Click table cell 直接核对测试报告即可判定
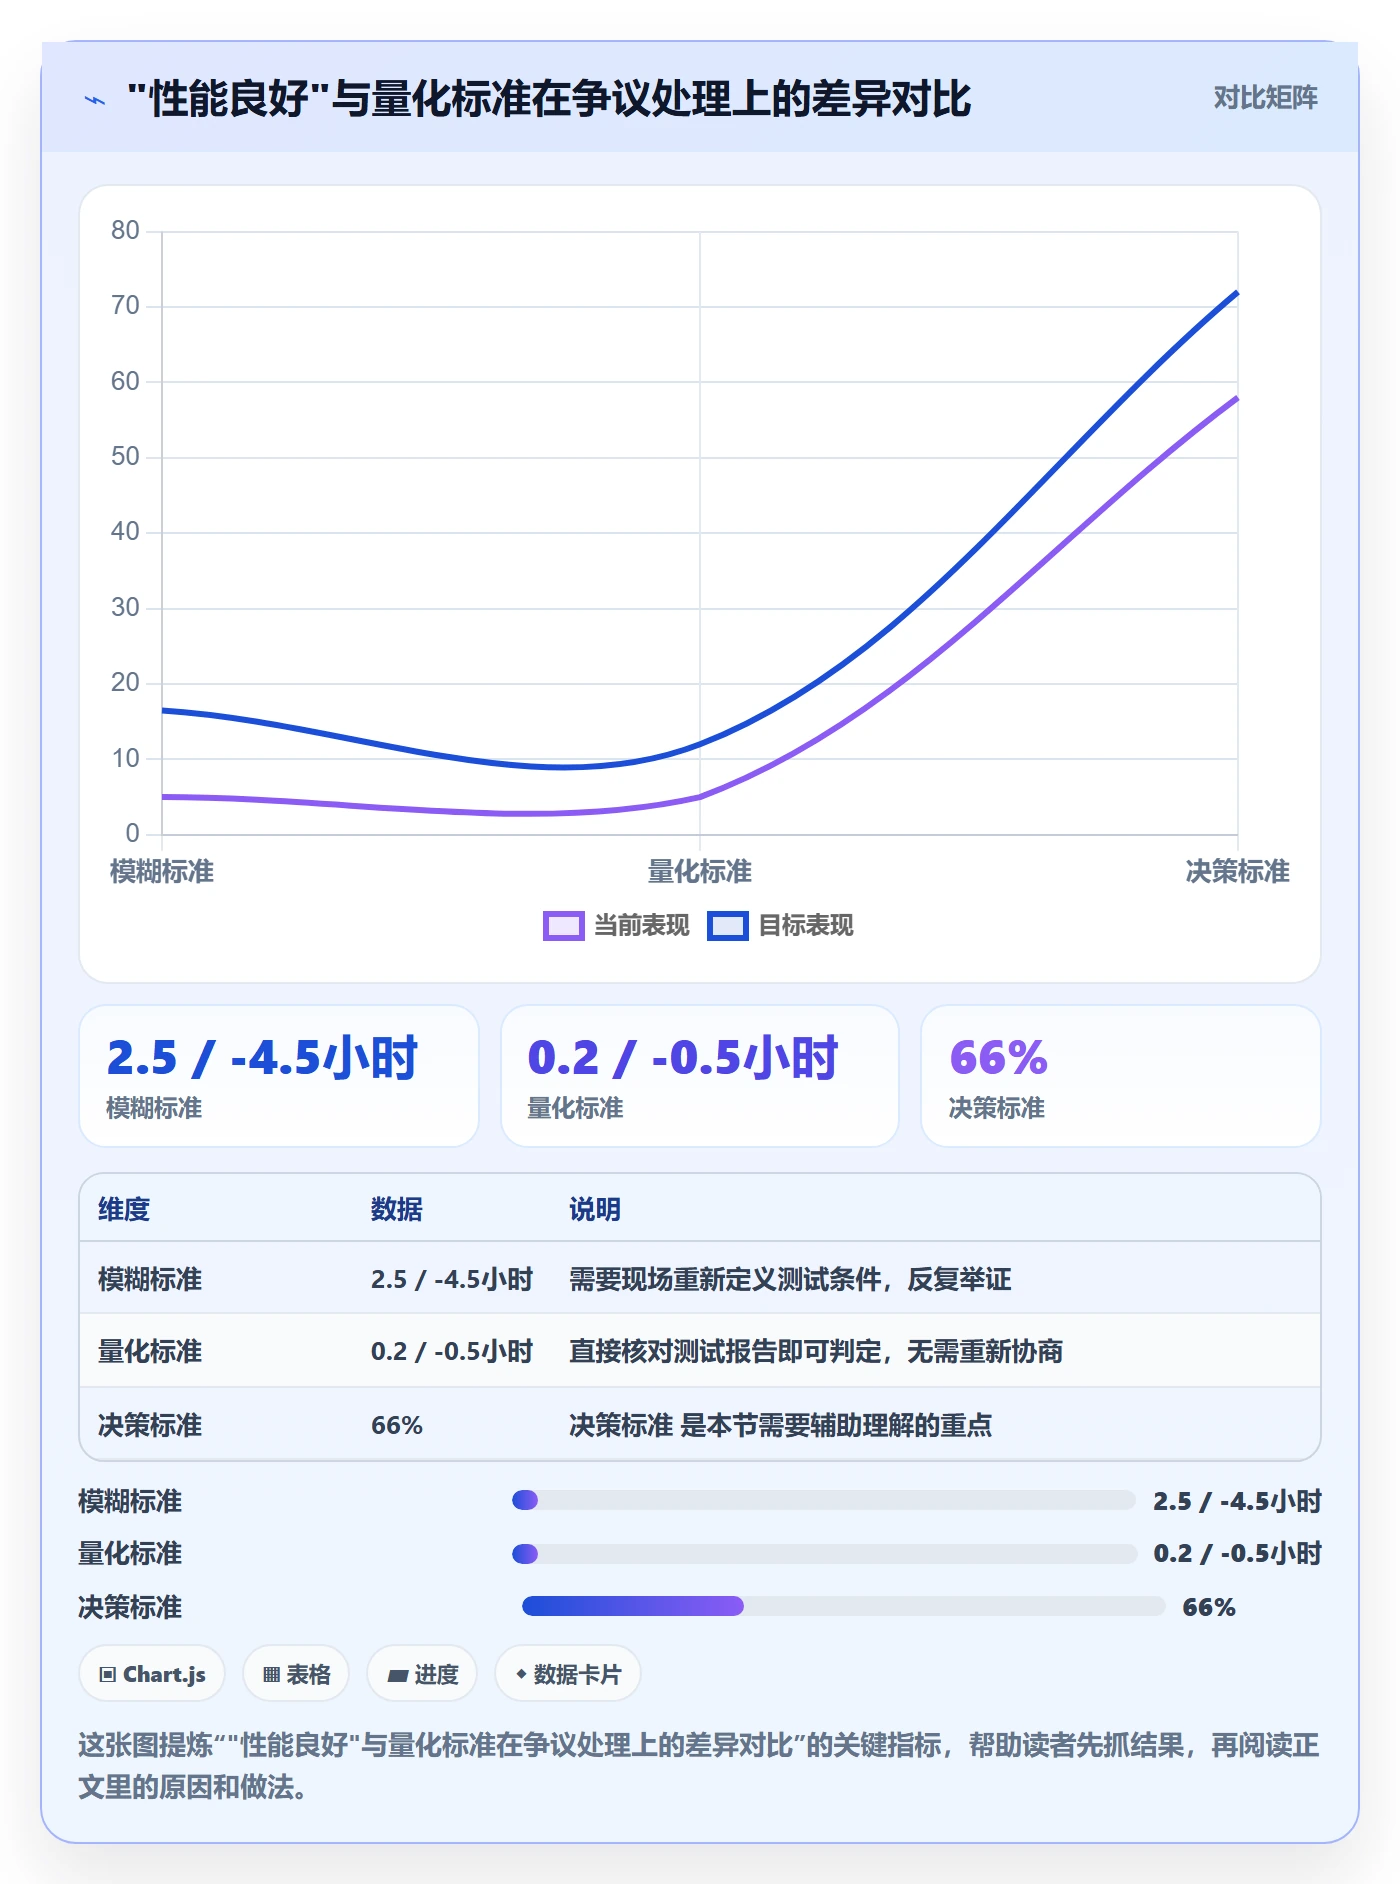Image resolution: width=1400 pixels, height=1884 pixels. click(x=816, y=1352)
